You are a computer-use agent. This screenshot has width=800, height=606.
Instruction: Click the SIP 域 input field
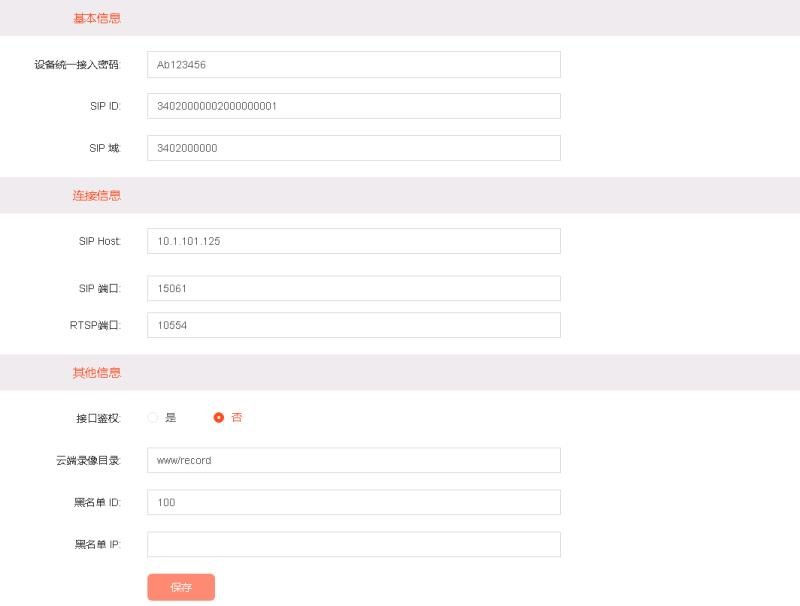[353, 148]
